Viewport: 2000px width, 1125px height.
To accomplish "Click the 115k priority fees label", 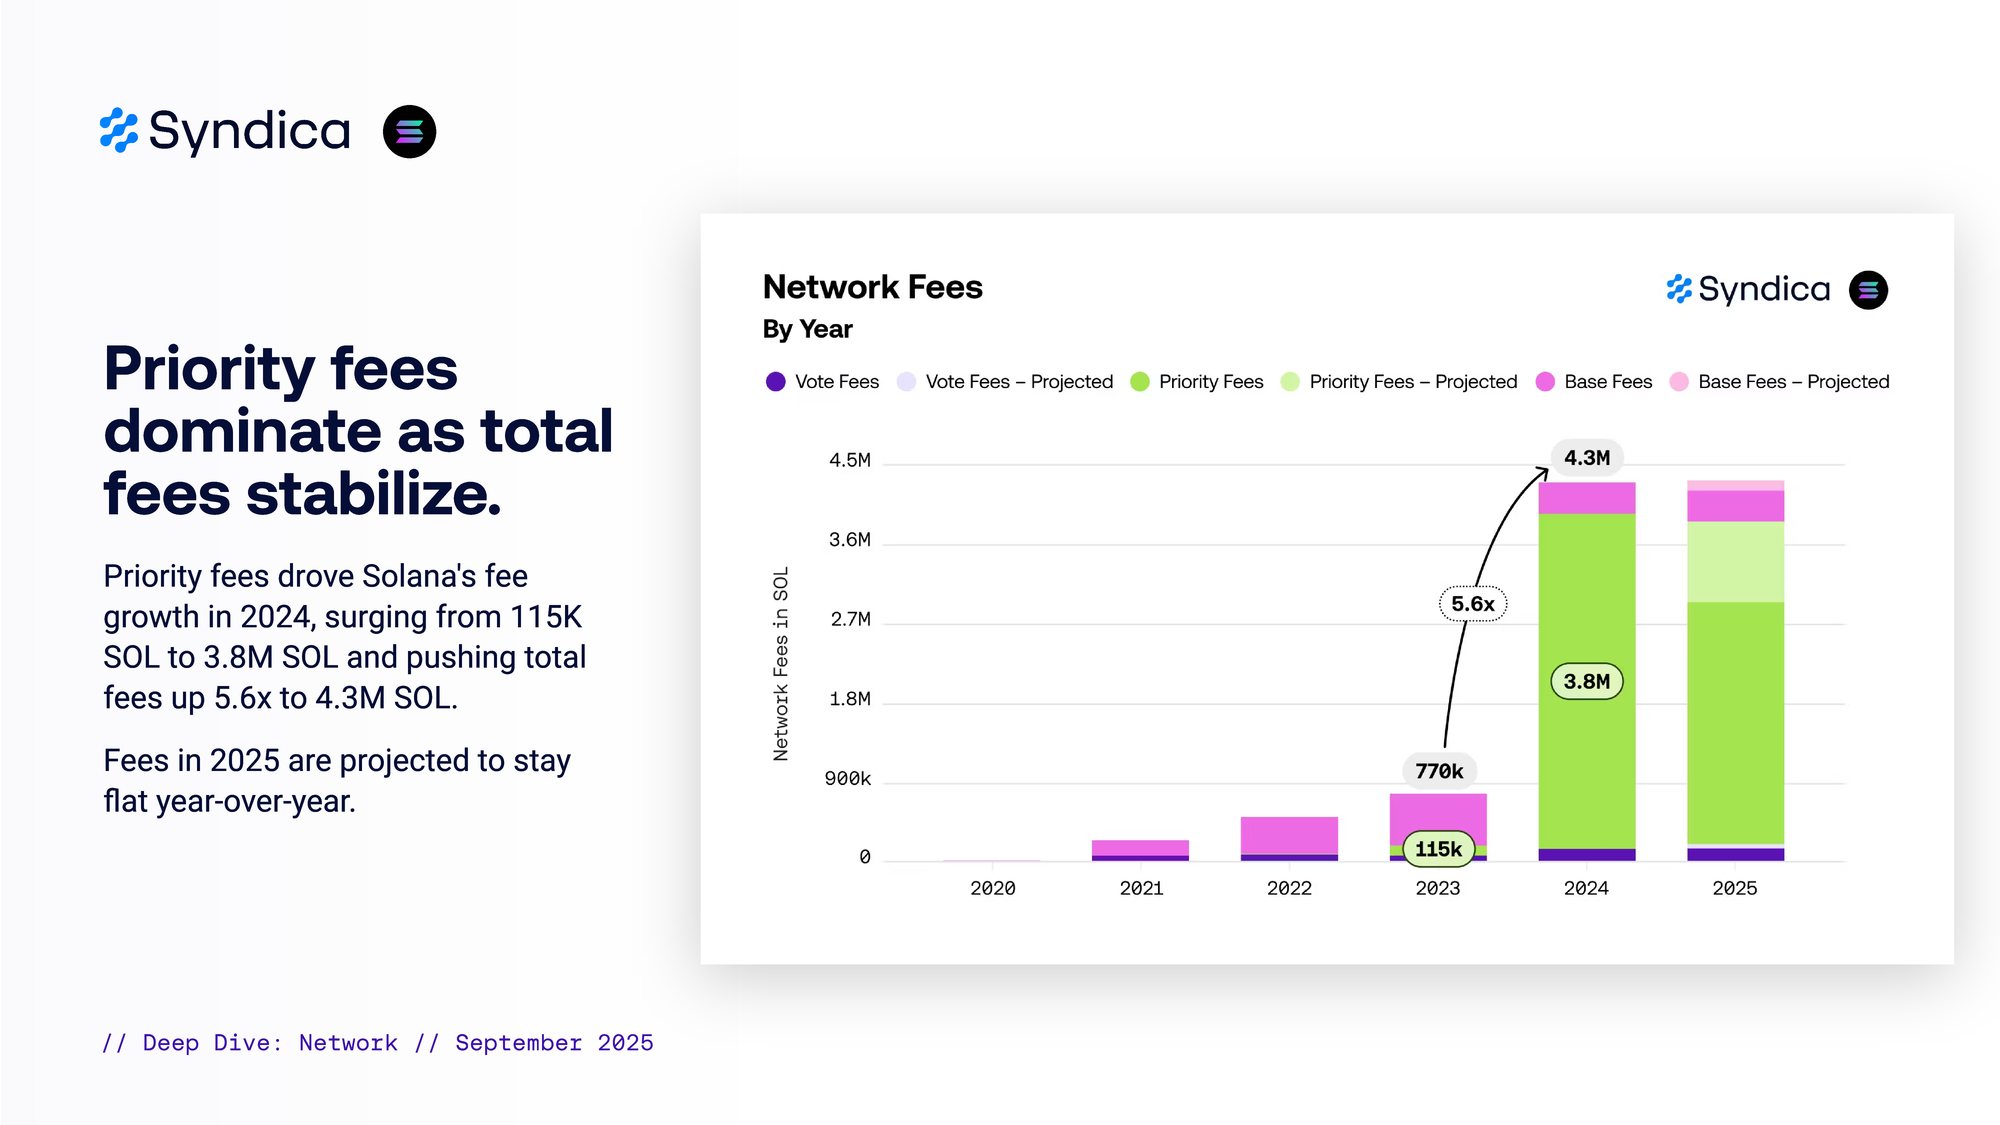I will [1438, 849].
